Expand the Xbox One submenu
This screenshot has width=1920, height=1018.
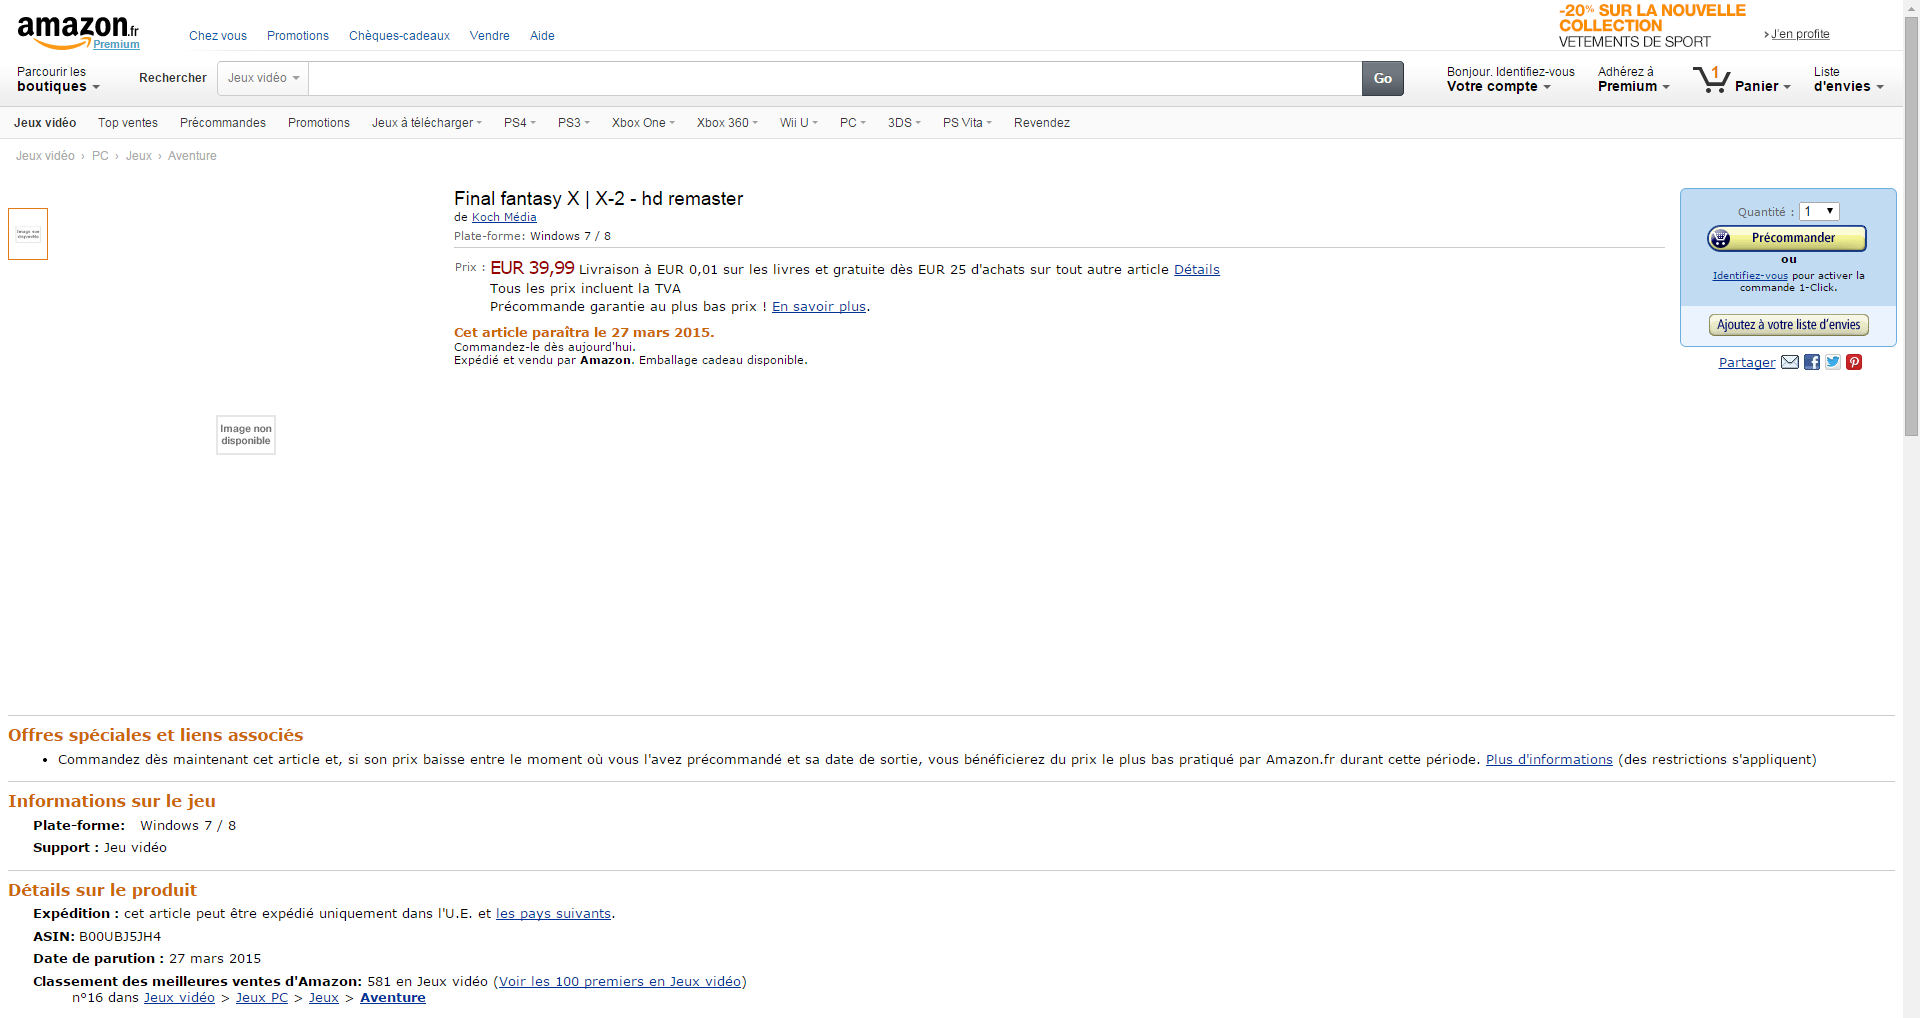coord(643,123)
